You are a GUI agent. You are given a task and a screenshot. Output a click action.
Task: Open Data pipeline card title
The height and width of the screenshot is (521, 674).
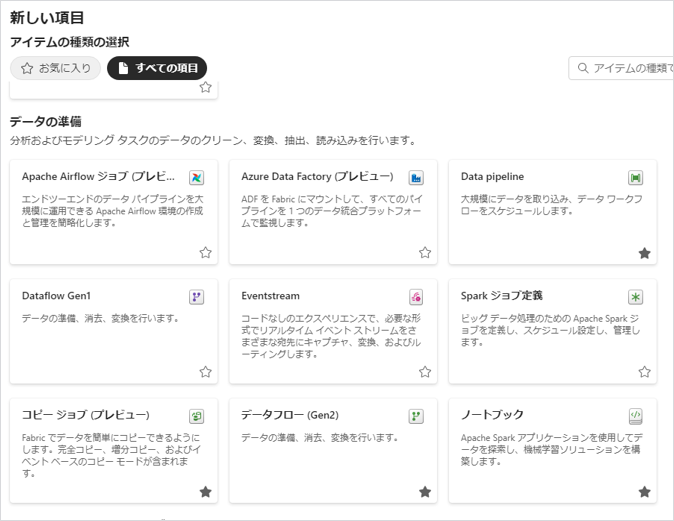point(492,177)
